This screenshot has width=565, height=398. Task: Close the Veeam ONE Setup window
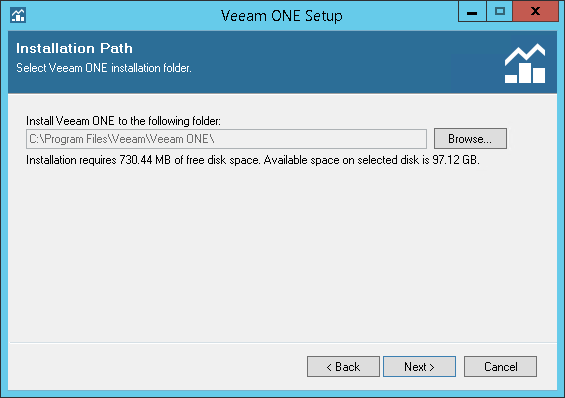[x=535, y=12]
